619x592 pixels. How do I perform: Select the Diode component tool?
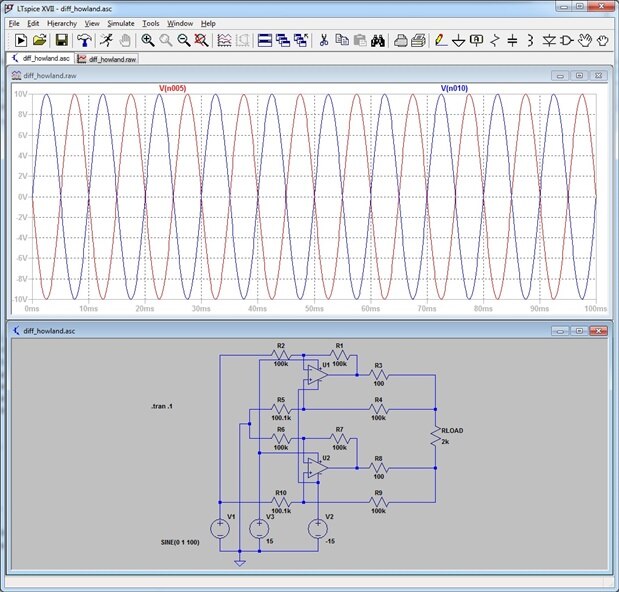(x=549, y=40)
